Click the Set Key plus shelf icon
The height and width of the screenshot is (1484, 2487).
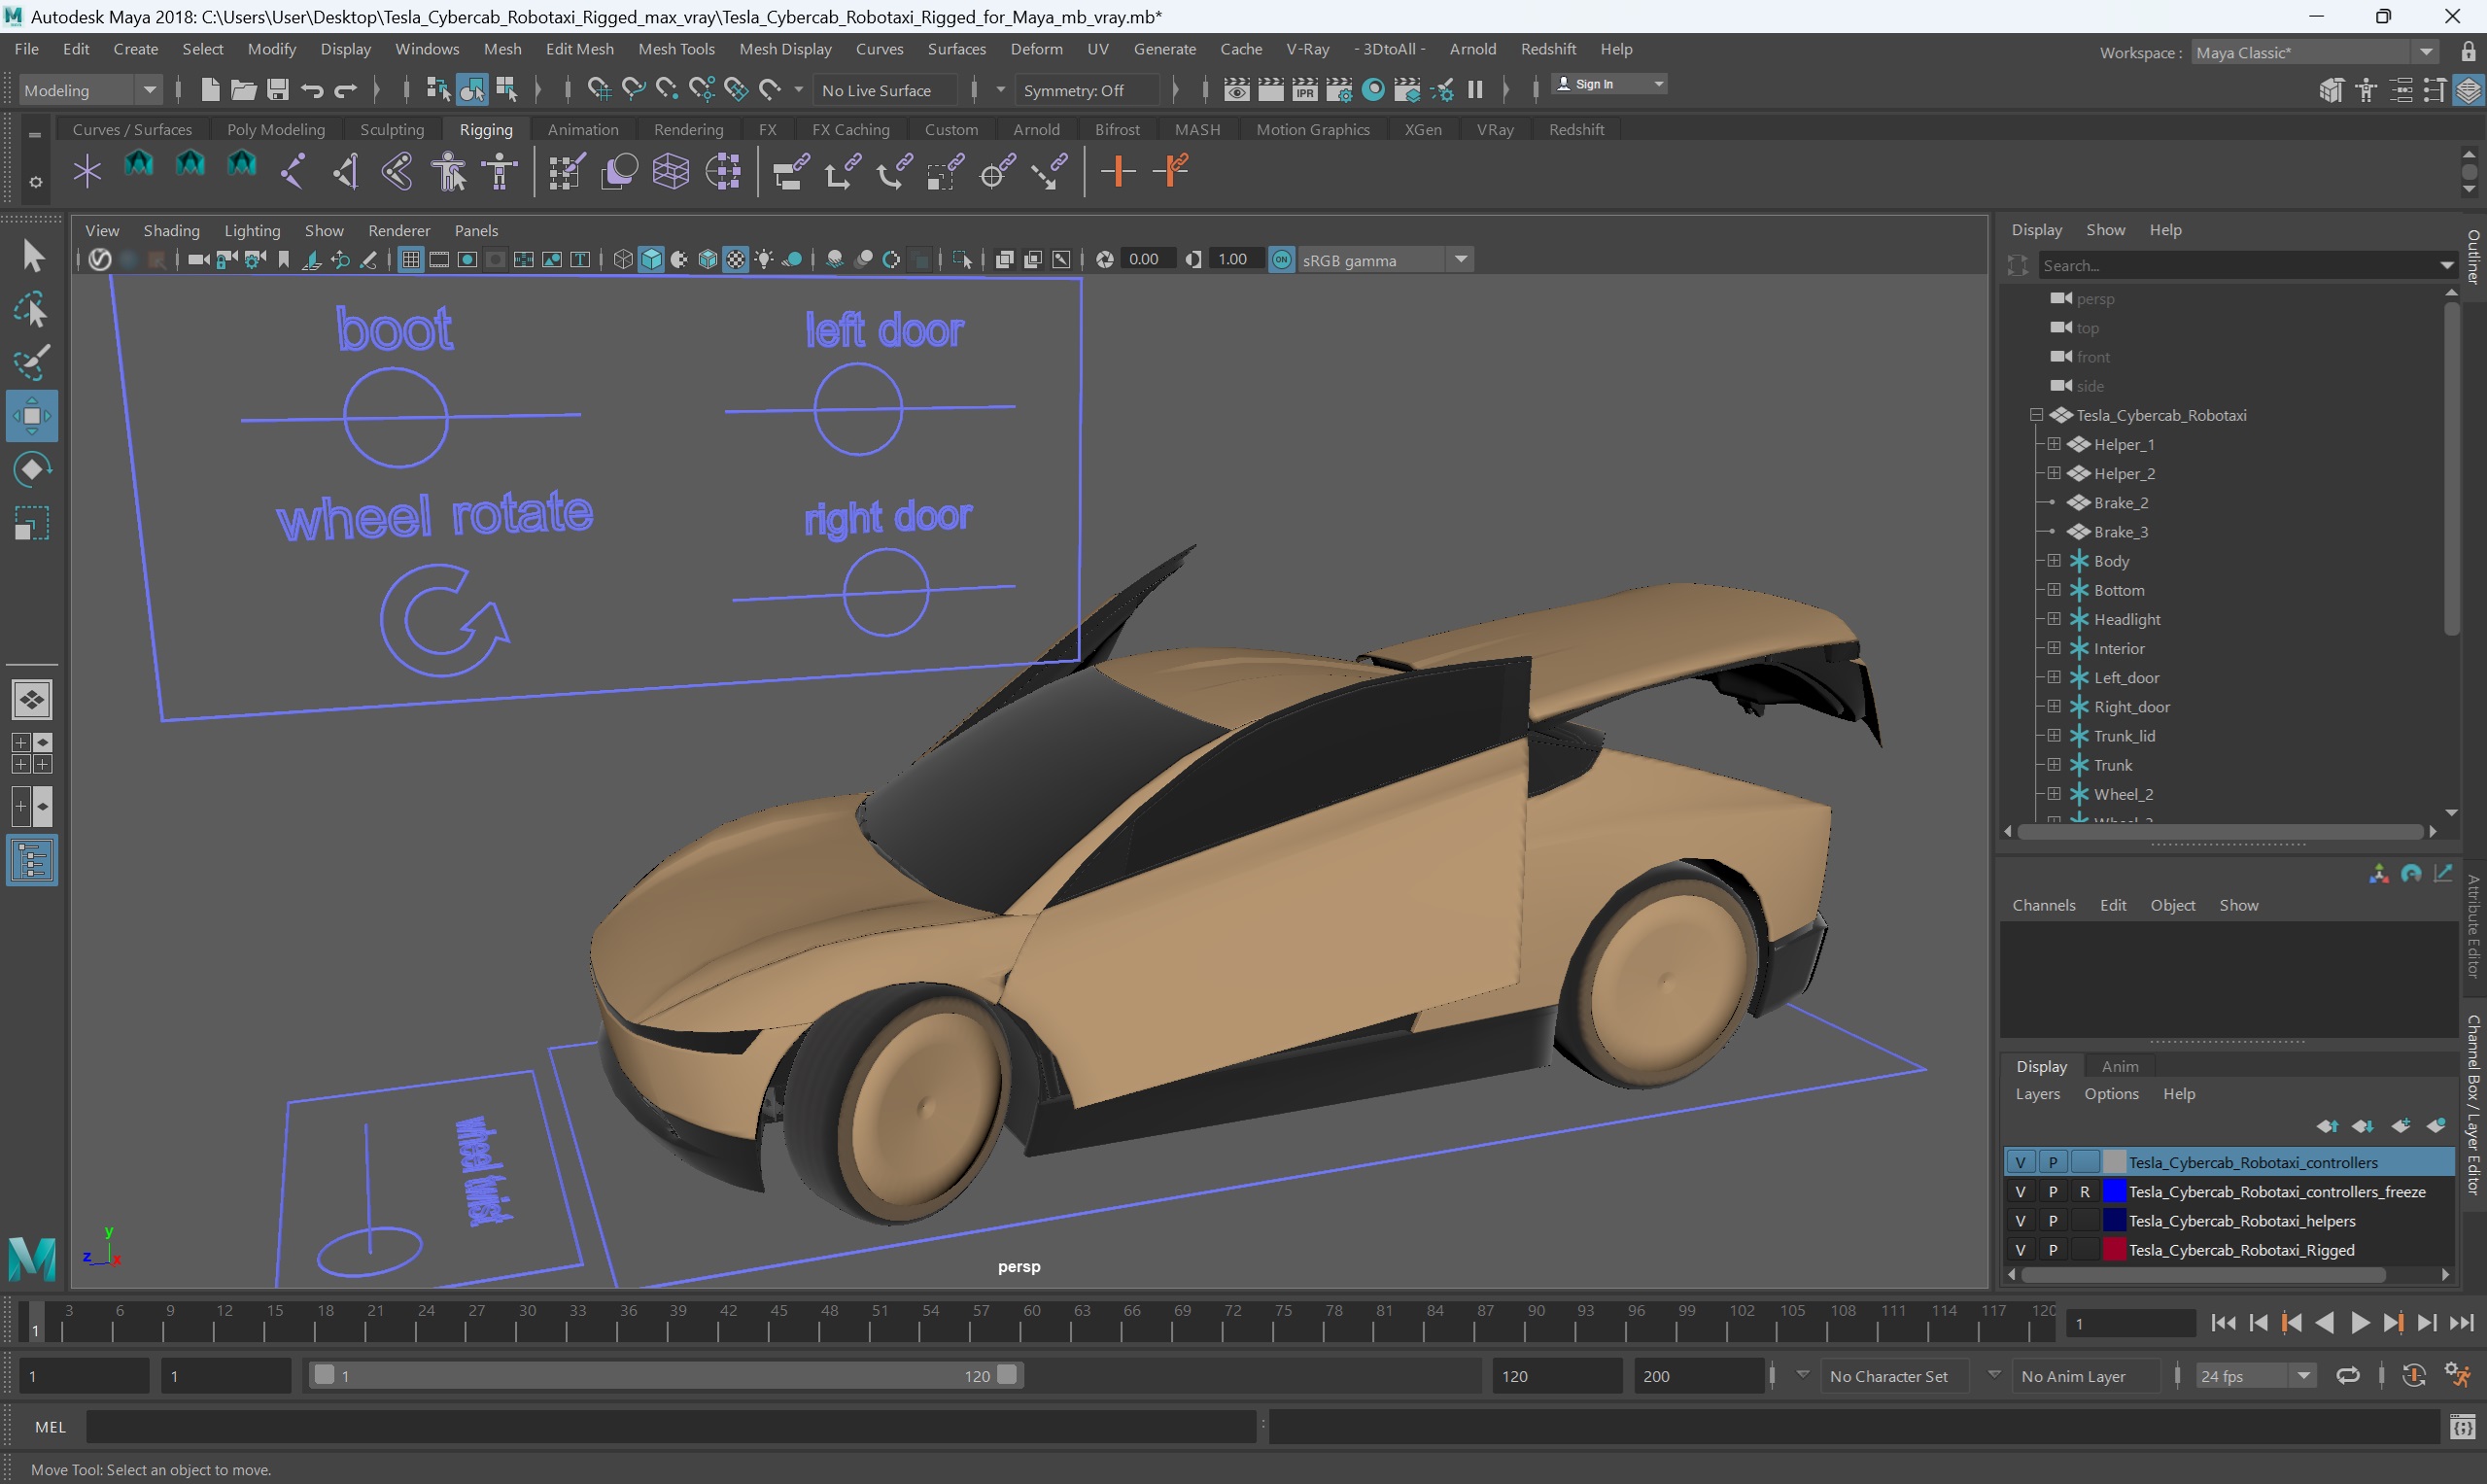pyautogui.click(x=1117, y=171)
